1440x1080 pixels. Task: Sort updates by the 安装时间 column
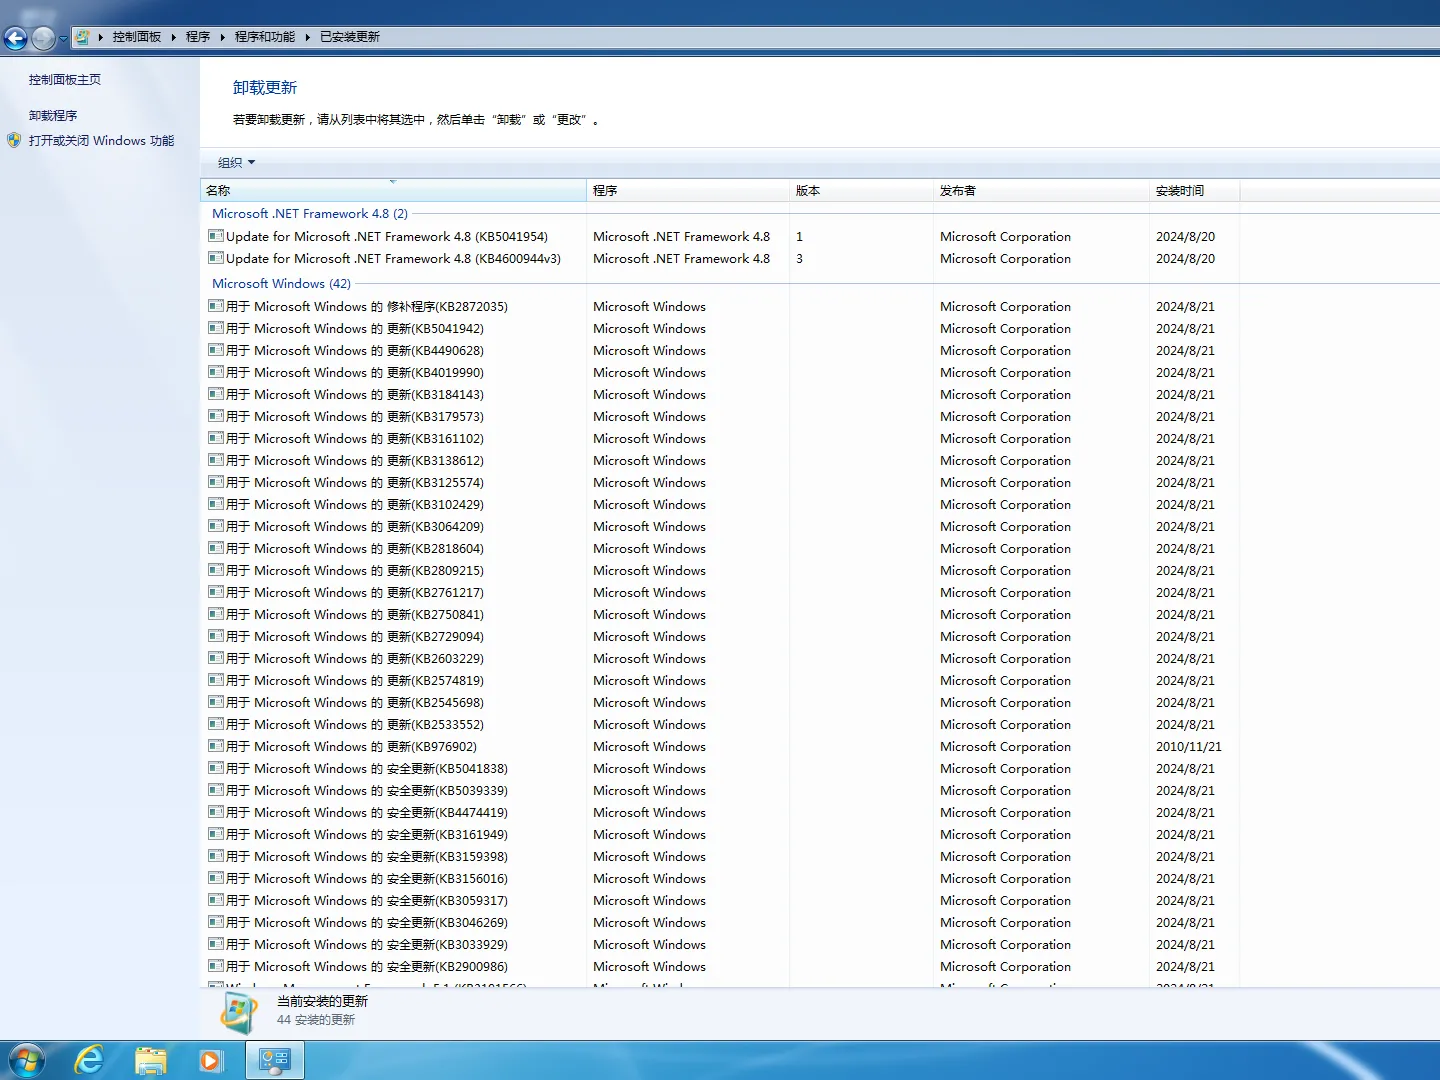(1181, 190)
